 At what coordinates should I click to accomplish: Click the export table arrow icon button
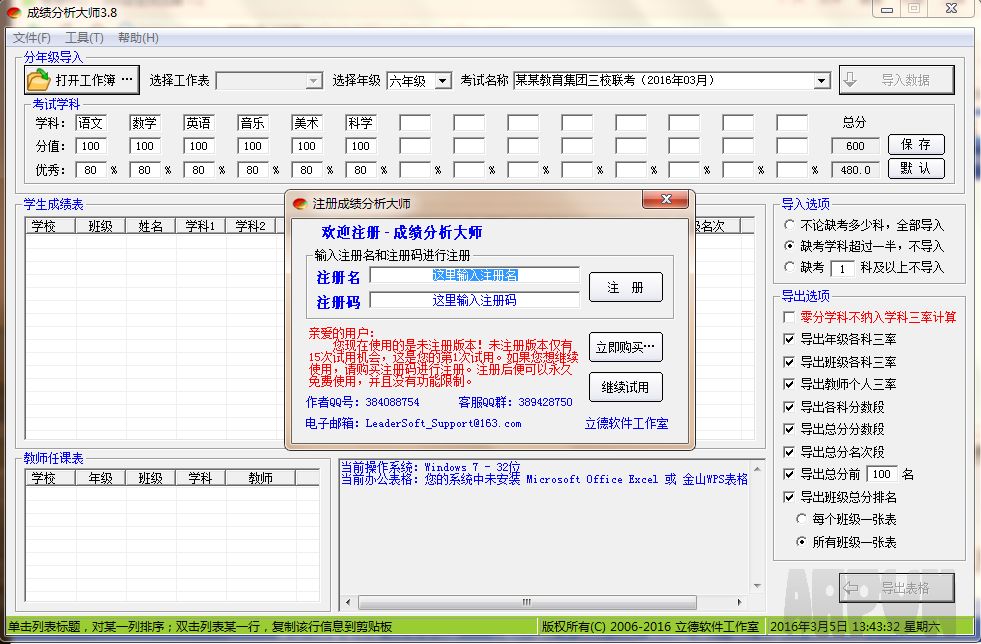tap(849, 588)
